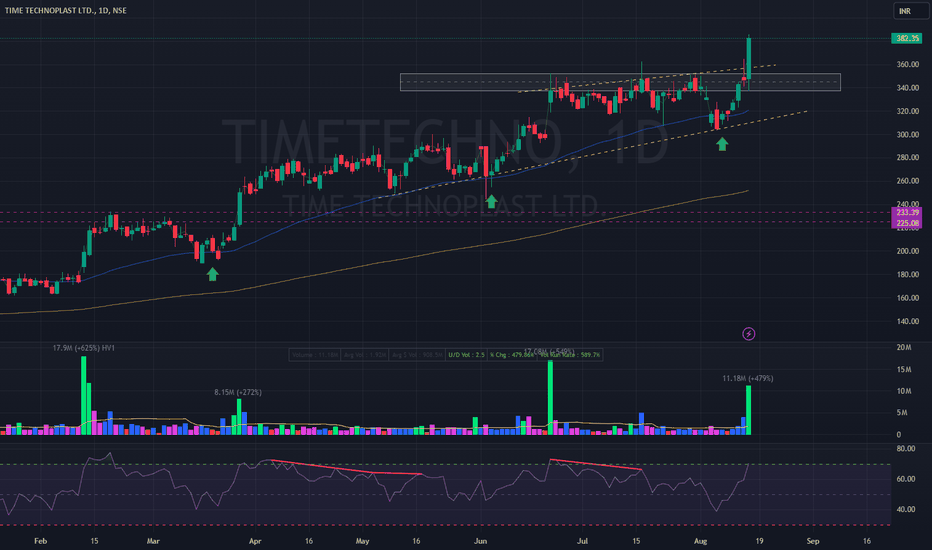Click the Jun label on time axis
The image size is (932, 550).
(480, 541)
